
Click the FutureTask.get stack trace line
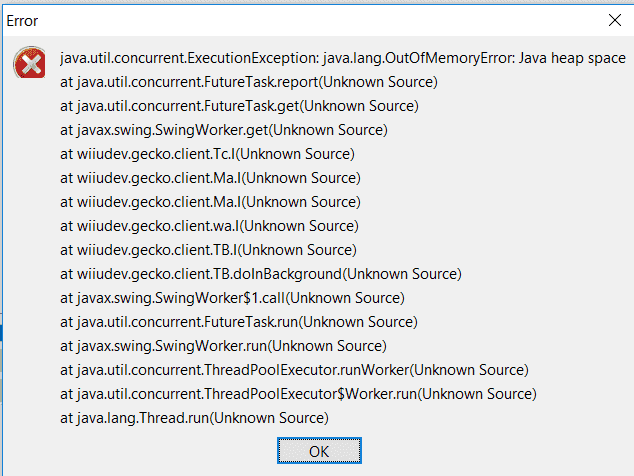click(x=239, y=106)
